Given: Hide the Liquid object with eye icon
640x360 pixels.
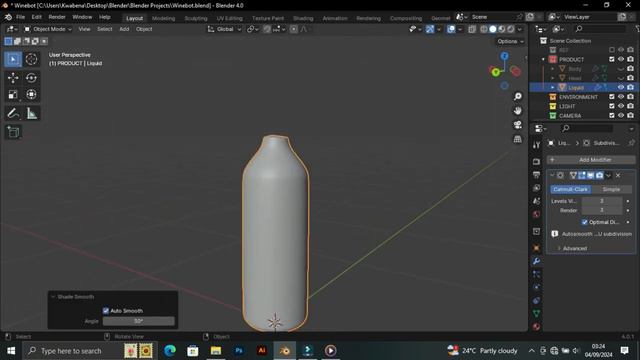Looking at the screenshot, I should click(621, 87).
